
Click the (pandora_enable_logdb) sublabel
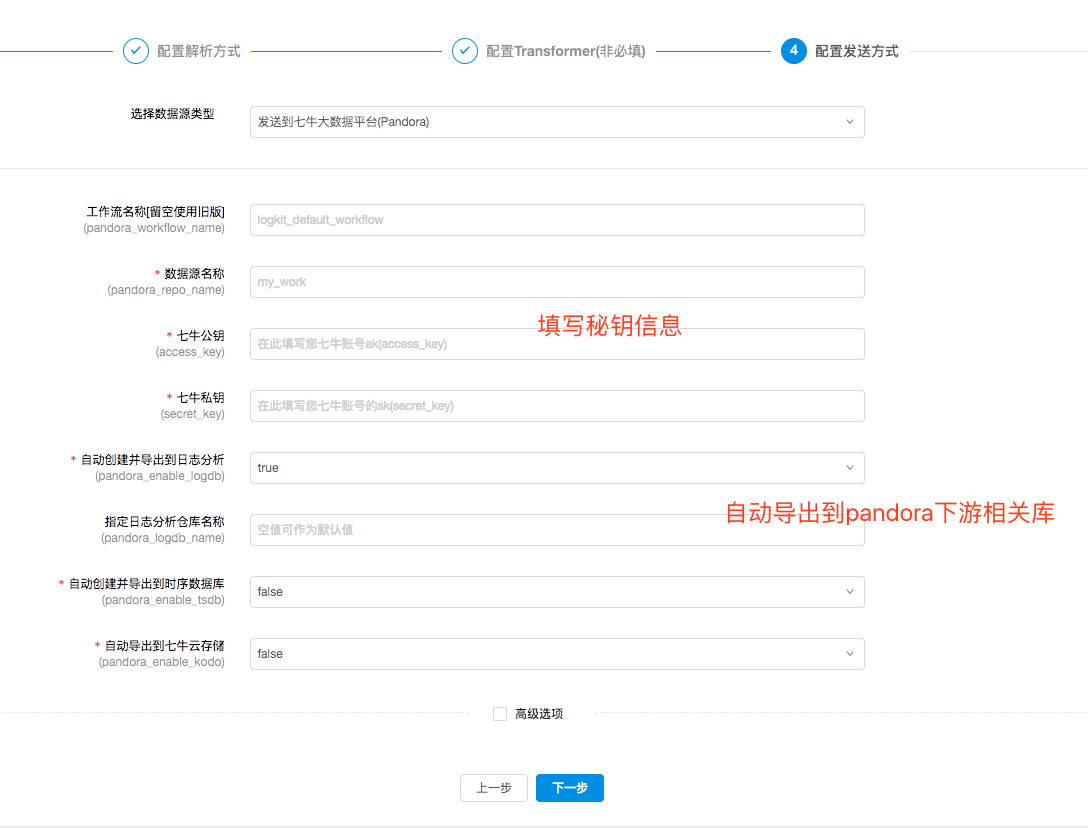(x=160, y=476)
